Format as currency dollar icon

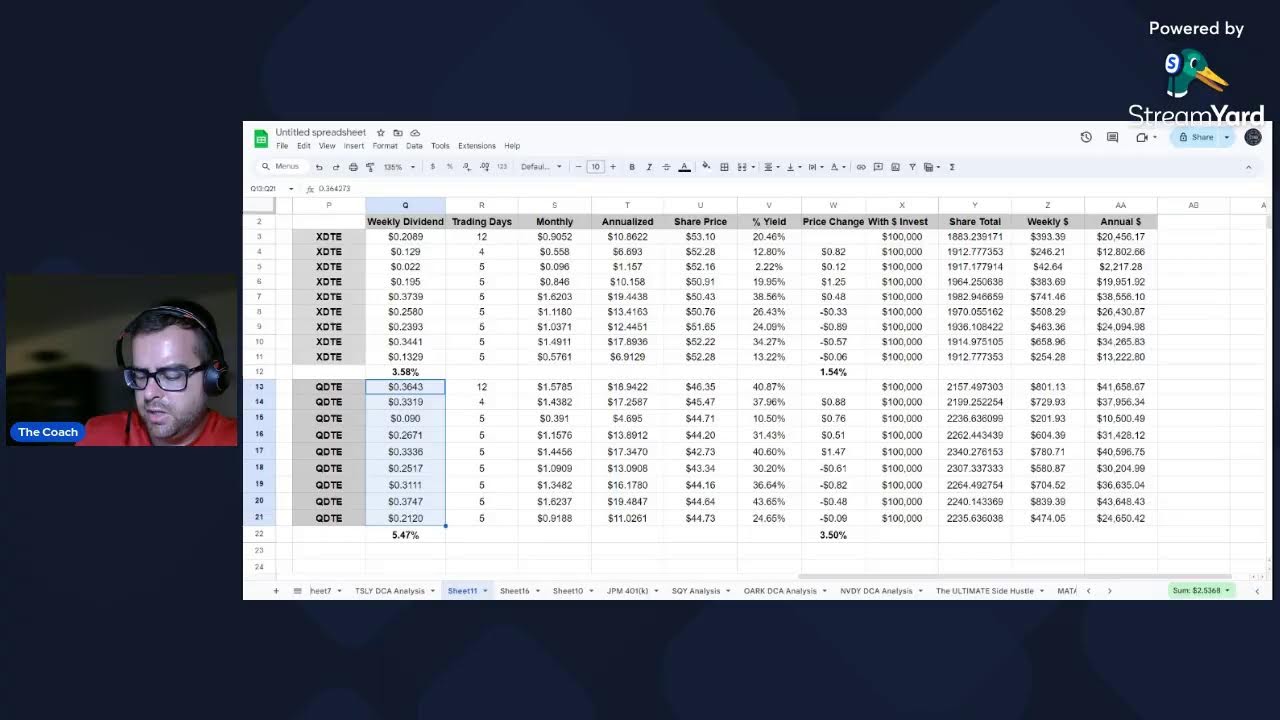point(432,167)
